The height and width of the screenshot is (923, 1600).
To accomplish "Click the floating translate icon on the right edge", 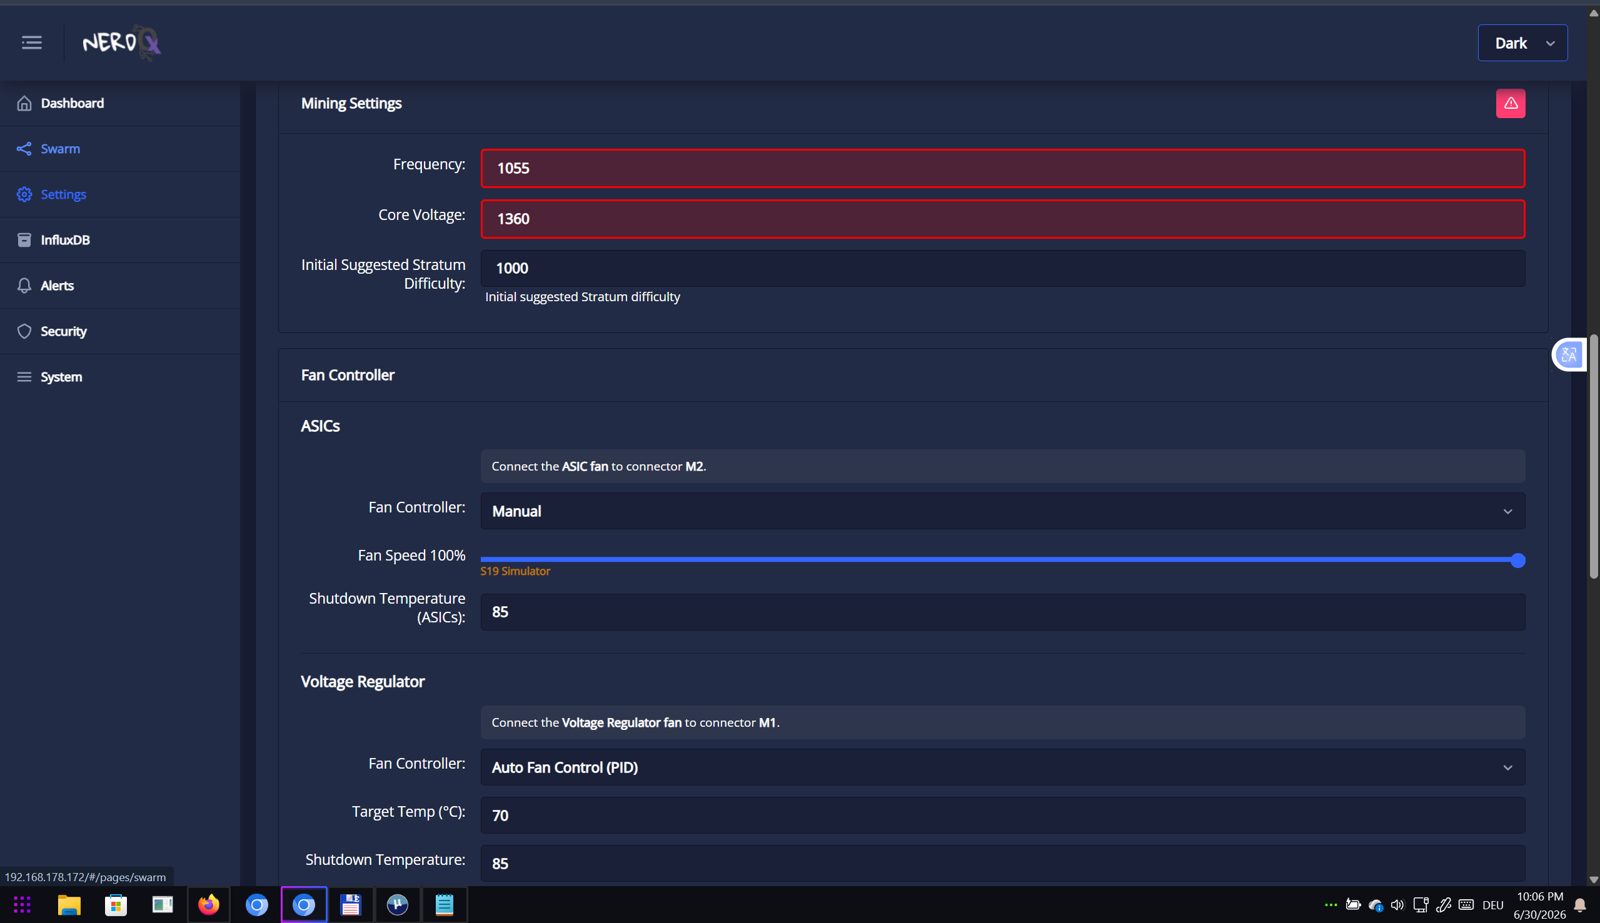I will (x=1569, y=354).
